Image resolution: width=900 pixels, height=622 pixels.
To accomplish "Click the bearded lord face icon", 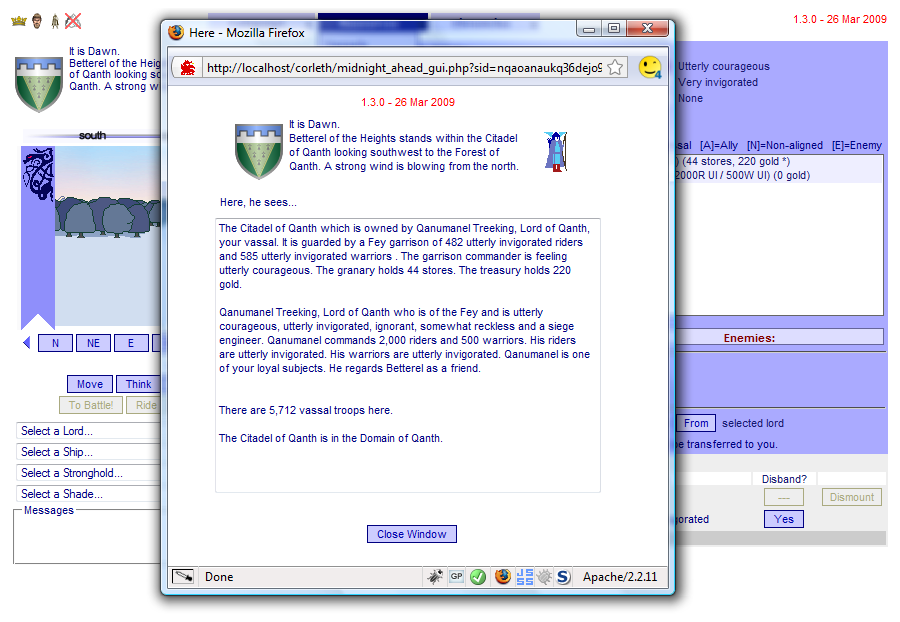I will pyautogui.click(x=37, y=20).
